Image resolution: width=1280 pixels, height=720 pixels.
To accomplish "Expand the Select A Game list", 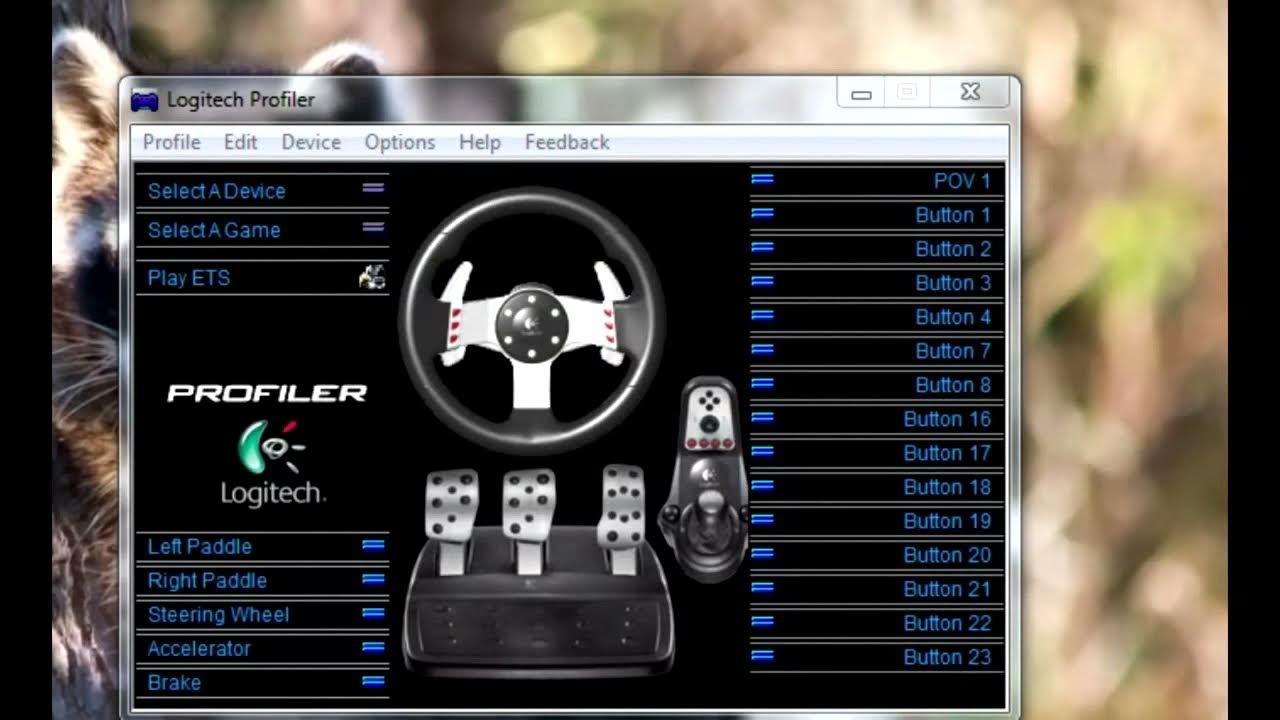I will click(262, 230).
